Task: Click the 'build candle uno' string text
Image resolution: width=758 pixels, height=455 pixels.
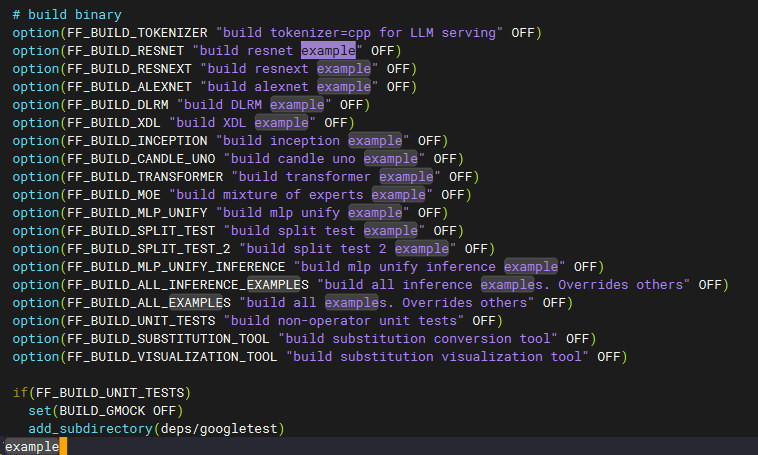Action: point(293,159)
